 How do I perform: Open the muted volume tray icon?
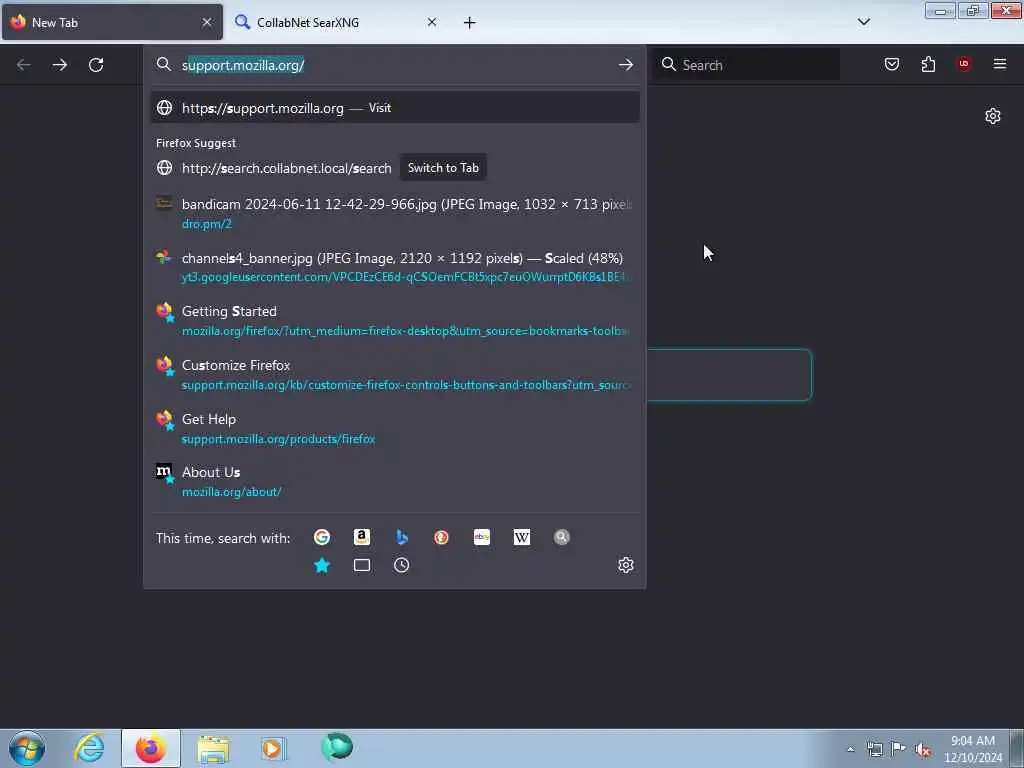pyautogui.click(x=923, y=750)
